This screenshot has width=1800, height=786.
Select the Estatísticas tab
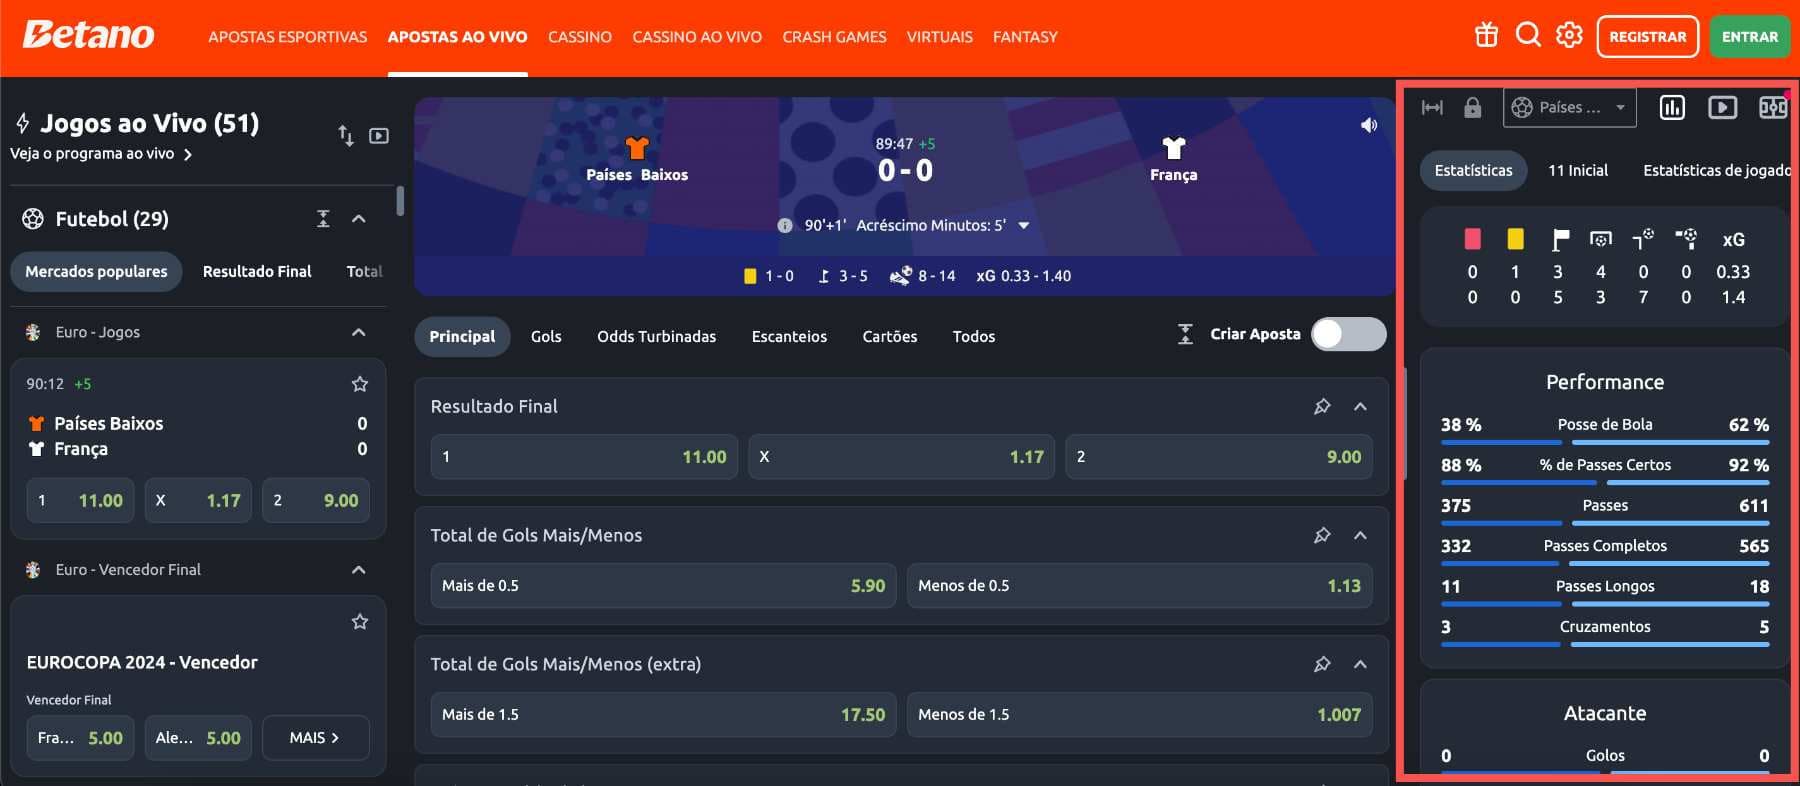pyautogui.click(x=1474, y=170)
